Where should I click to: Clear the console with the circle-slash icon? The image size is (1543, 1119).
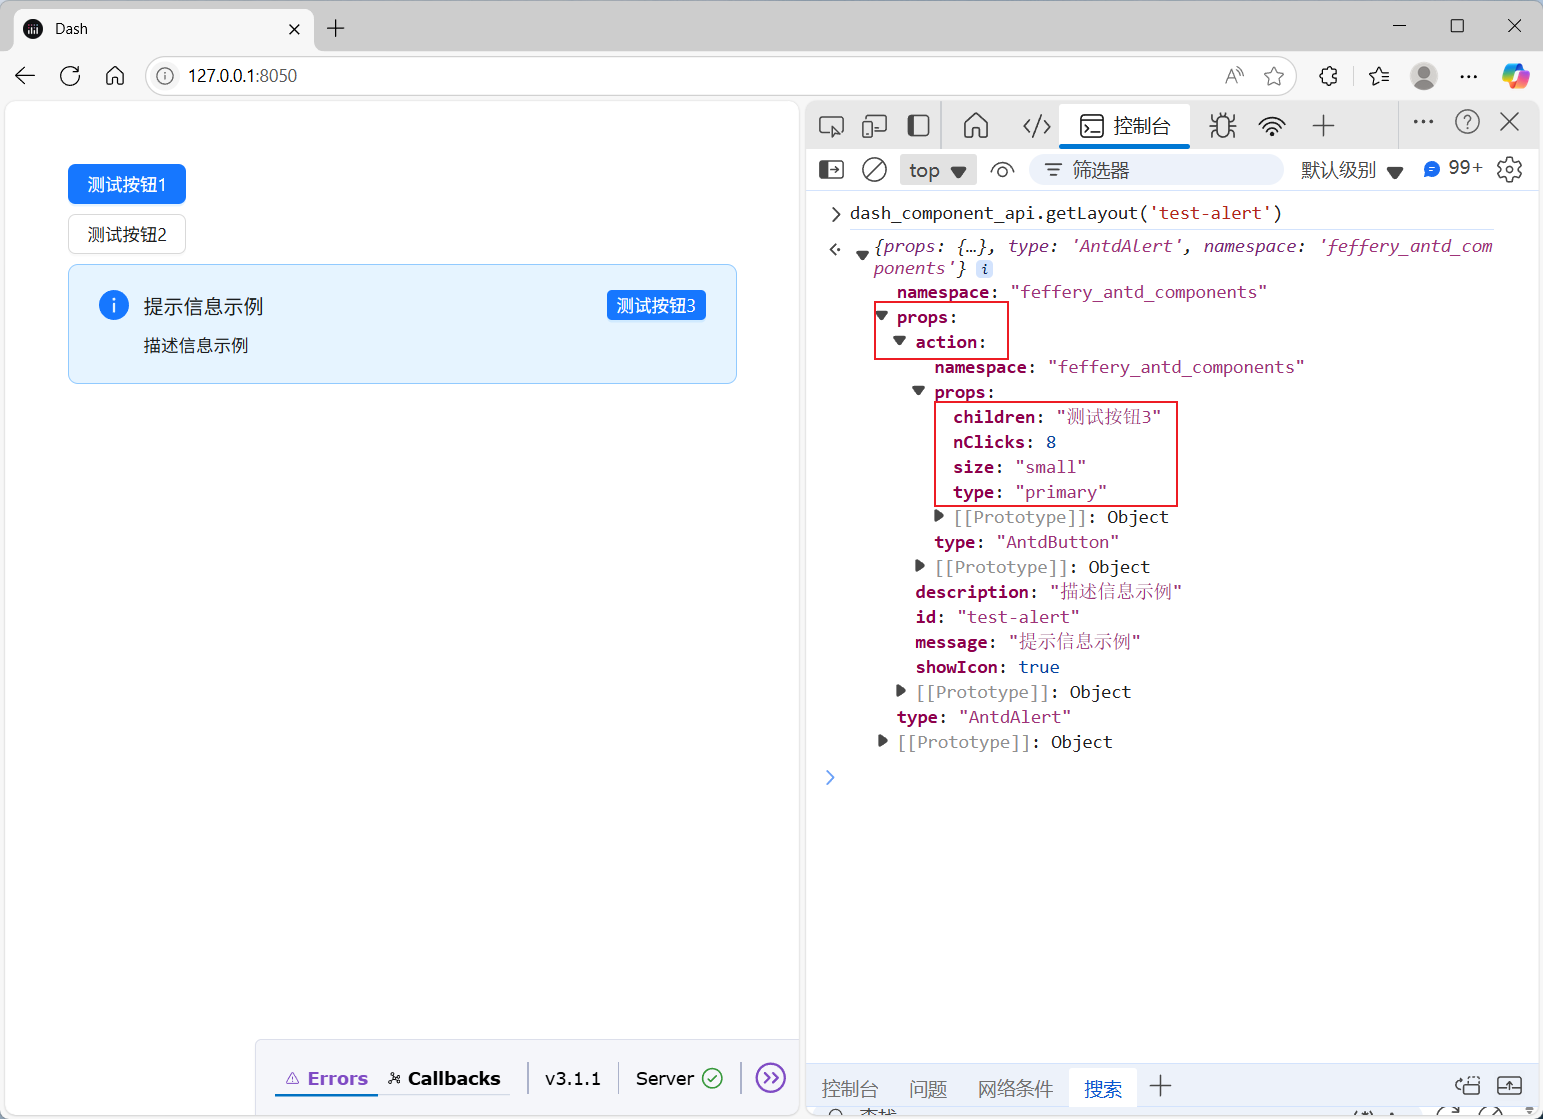[874, 170]
